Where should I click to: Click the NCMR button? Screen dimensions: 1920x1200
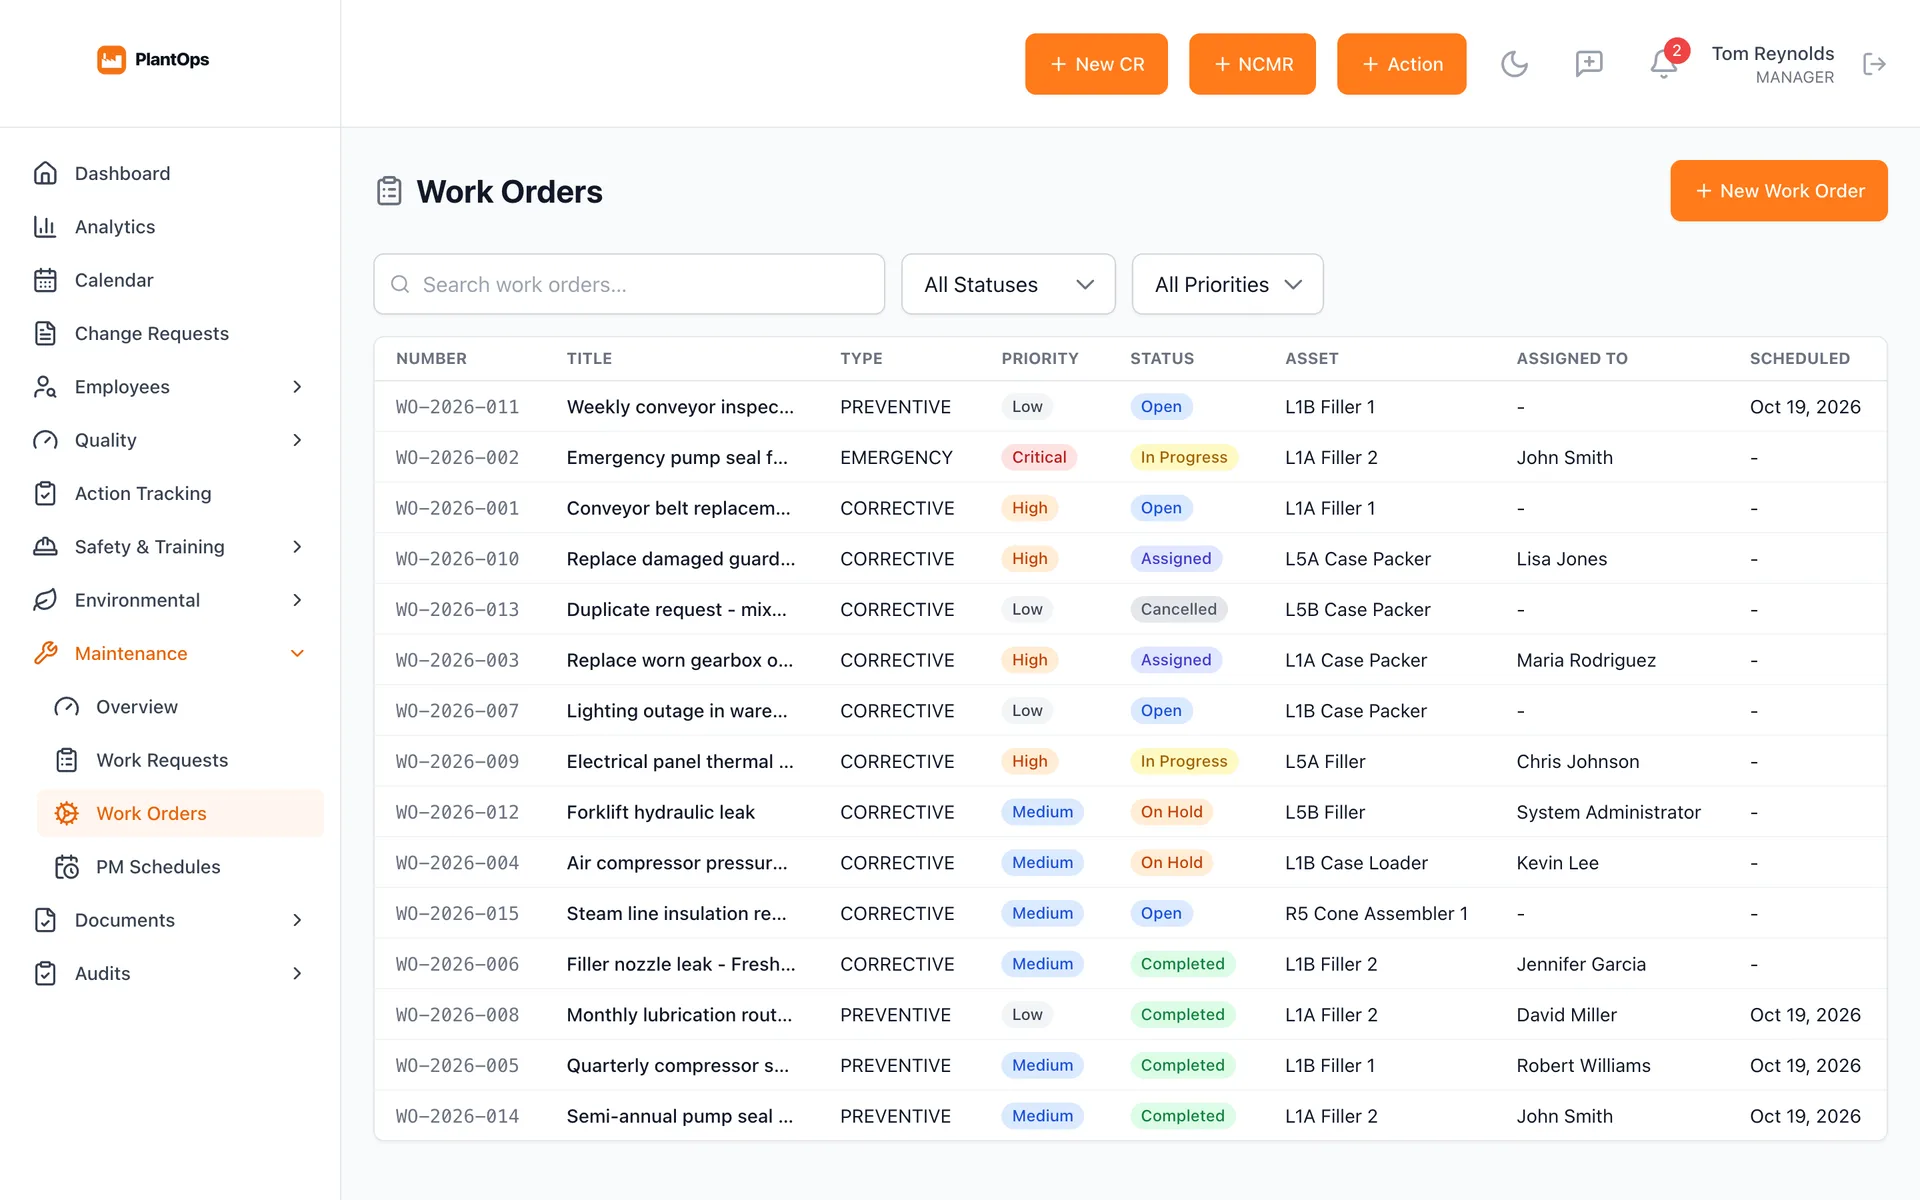click(1252, 64)
